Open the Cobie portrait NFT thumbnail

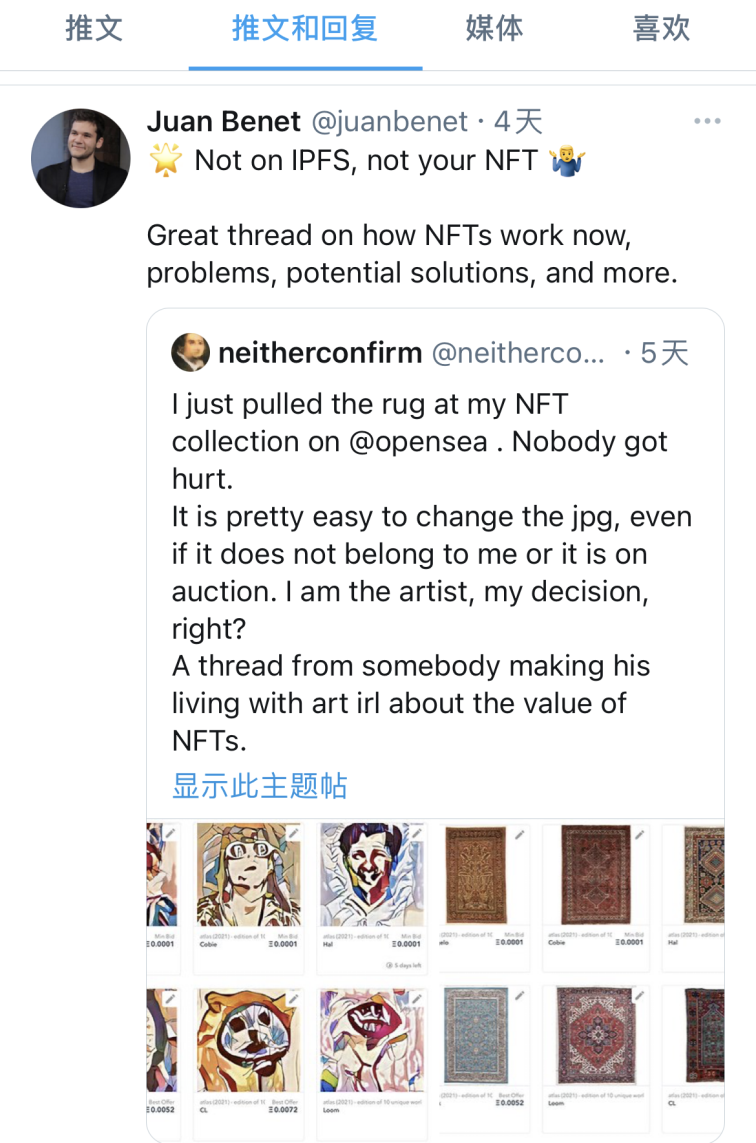click(250, 875)
